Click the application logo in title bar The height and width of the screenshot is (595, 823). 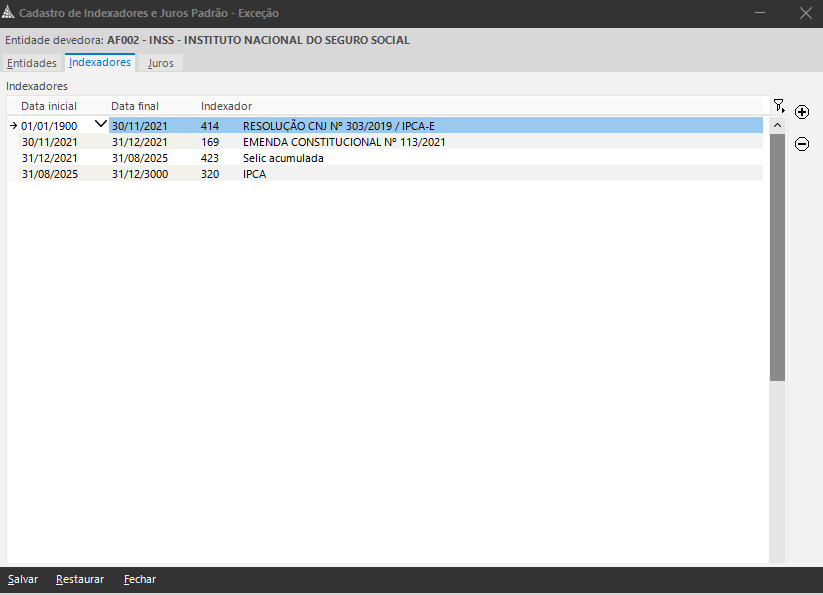tap(8, 13)
